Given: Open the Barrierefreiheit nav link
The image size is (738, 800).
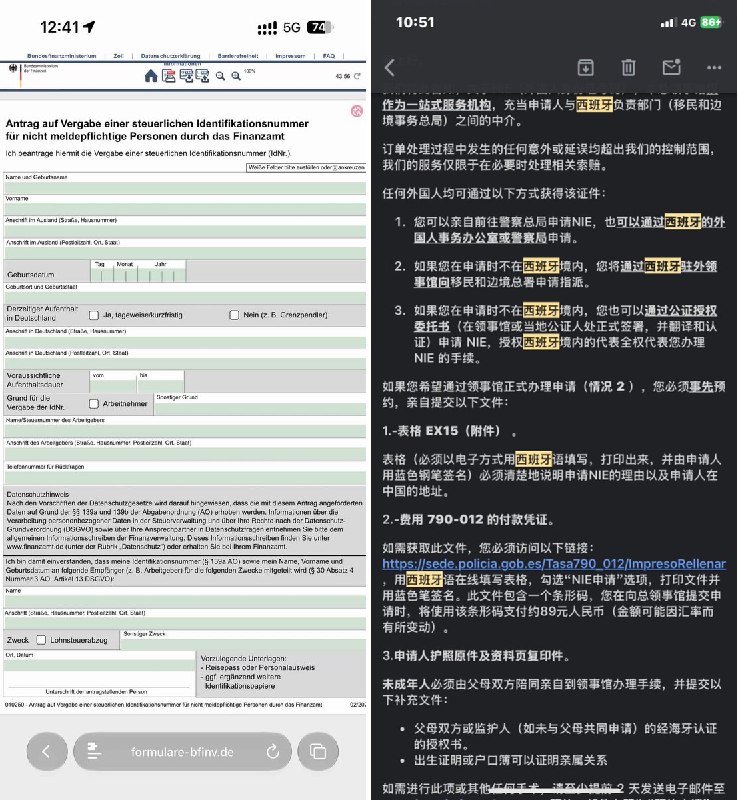Looking at the screenshot, I should tap(238, 56).
